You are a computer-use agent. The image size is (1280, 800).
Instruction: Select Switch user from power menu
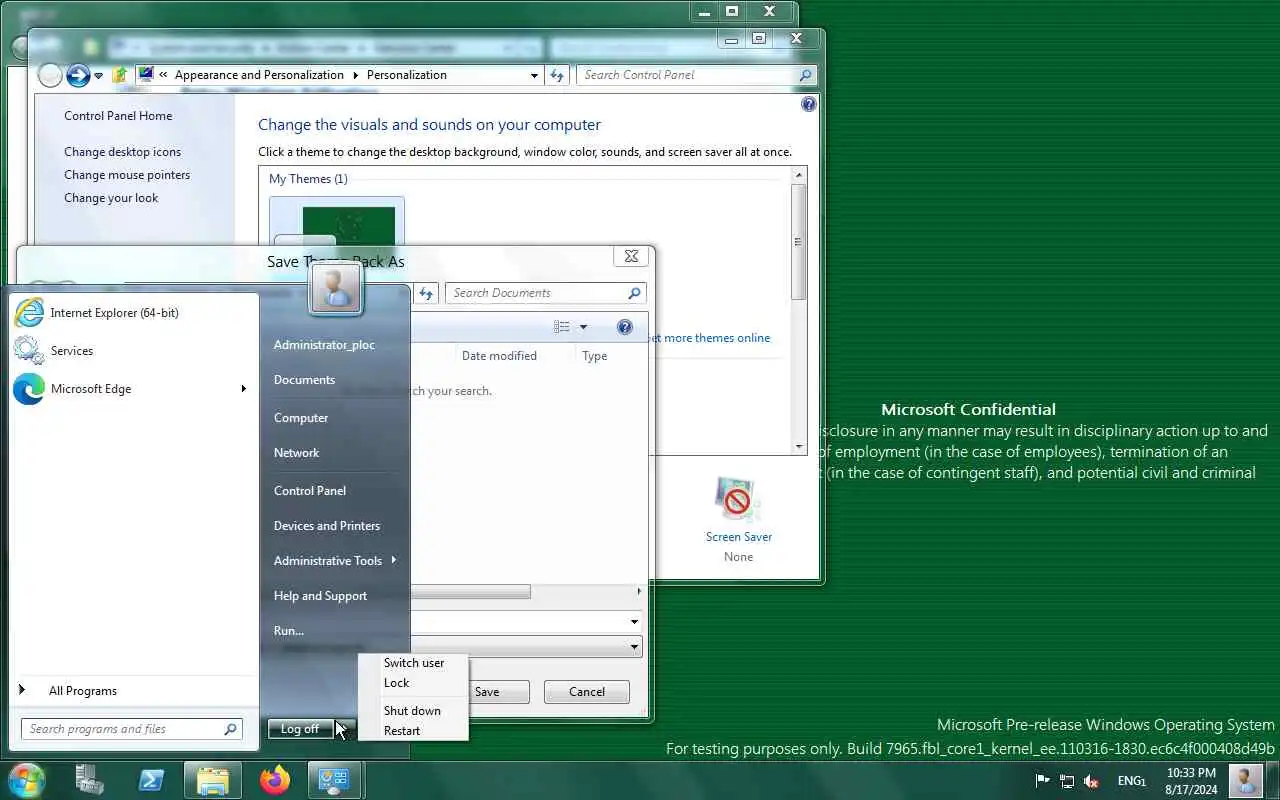click(x=413, y=663)
